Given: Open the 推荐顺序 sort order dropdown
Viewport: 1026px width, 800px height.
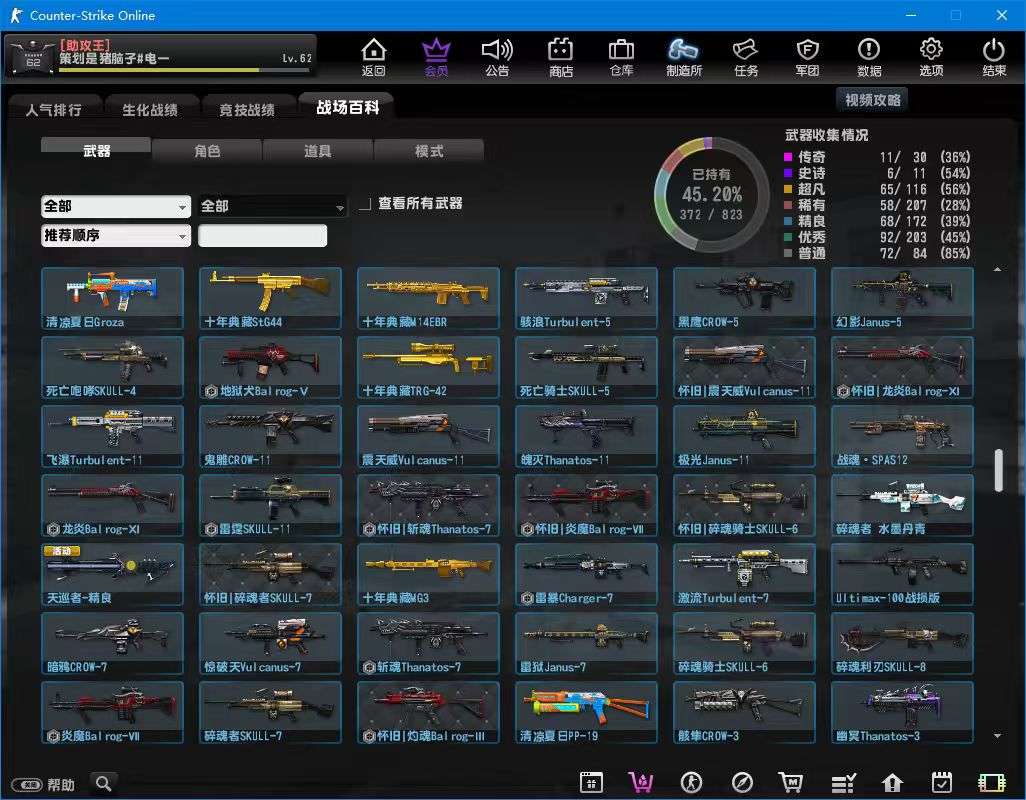Looking at the screenshot, I should [x=116, y=235].
